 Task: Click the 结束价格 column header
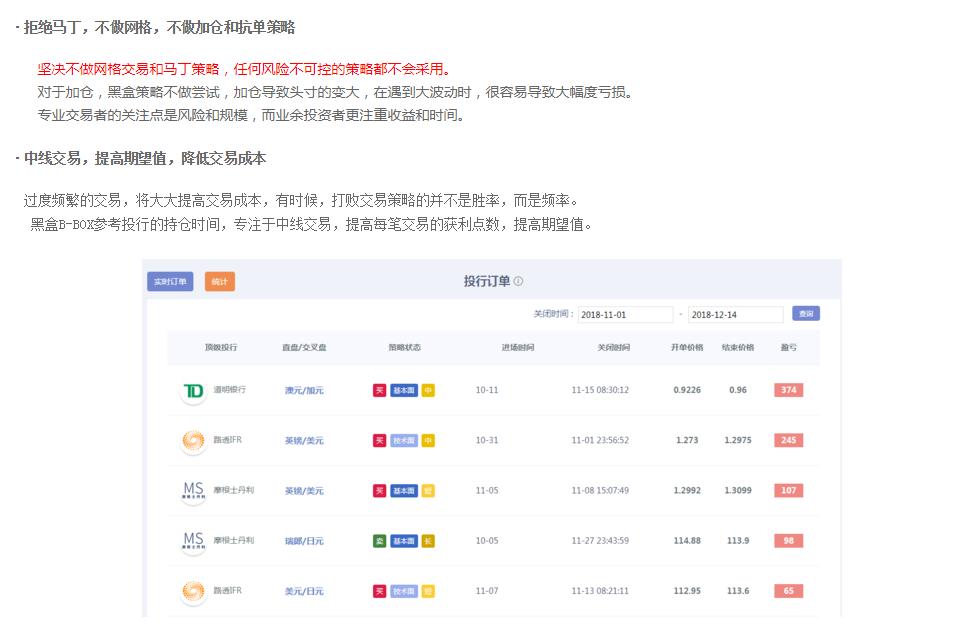(738, 347)
